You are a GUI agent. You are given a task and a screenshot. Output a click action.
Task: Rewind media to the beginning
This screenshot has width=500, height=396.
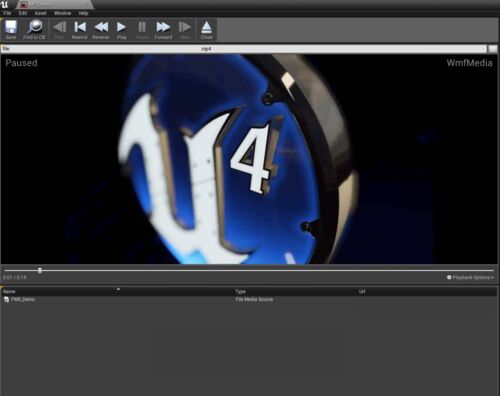click(x=80, y=30)
